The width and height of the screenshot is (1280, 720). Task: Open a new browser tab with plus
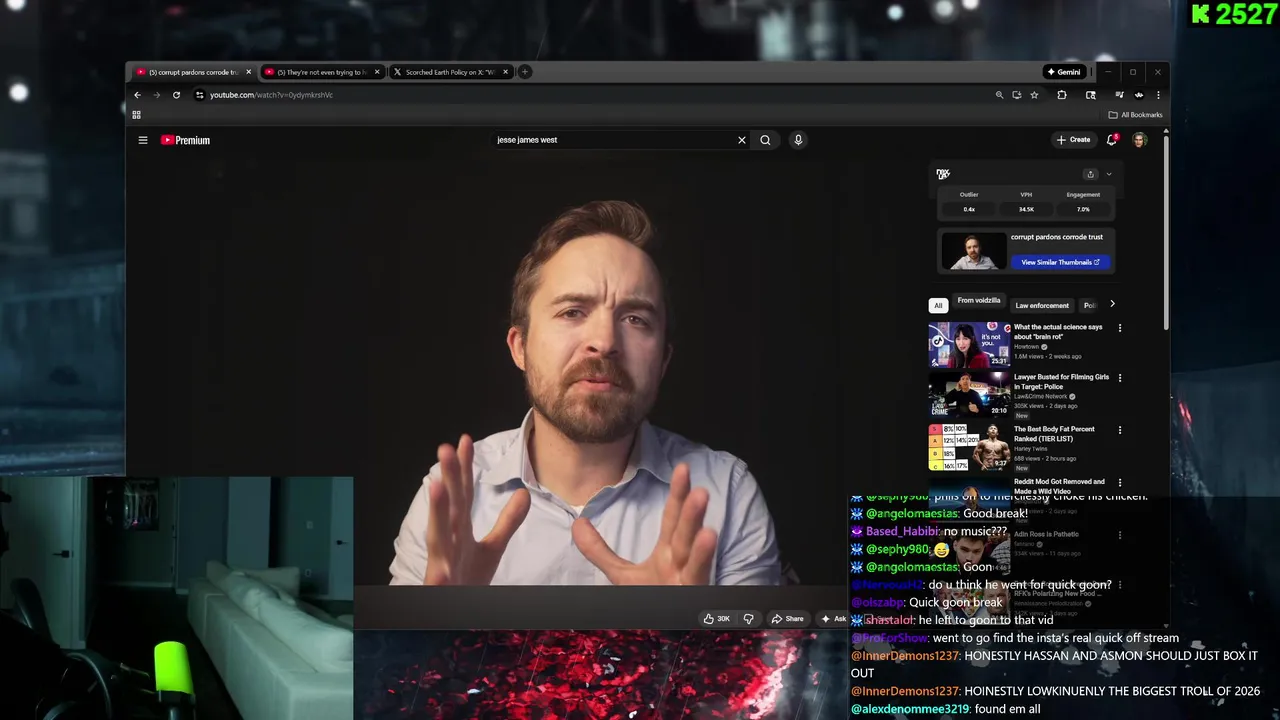524,72
